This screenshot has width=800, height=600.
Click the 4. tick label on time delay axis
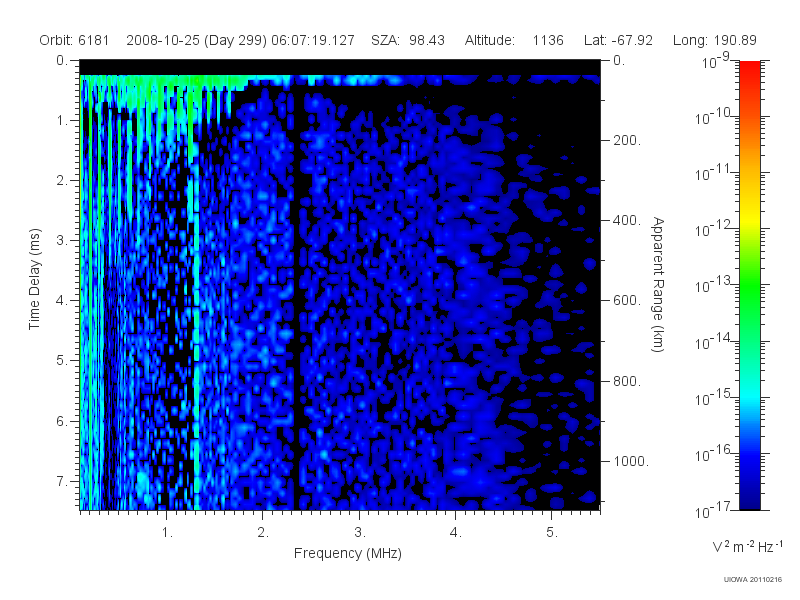coord(61,301)
